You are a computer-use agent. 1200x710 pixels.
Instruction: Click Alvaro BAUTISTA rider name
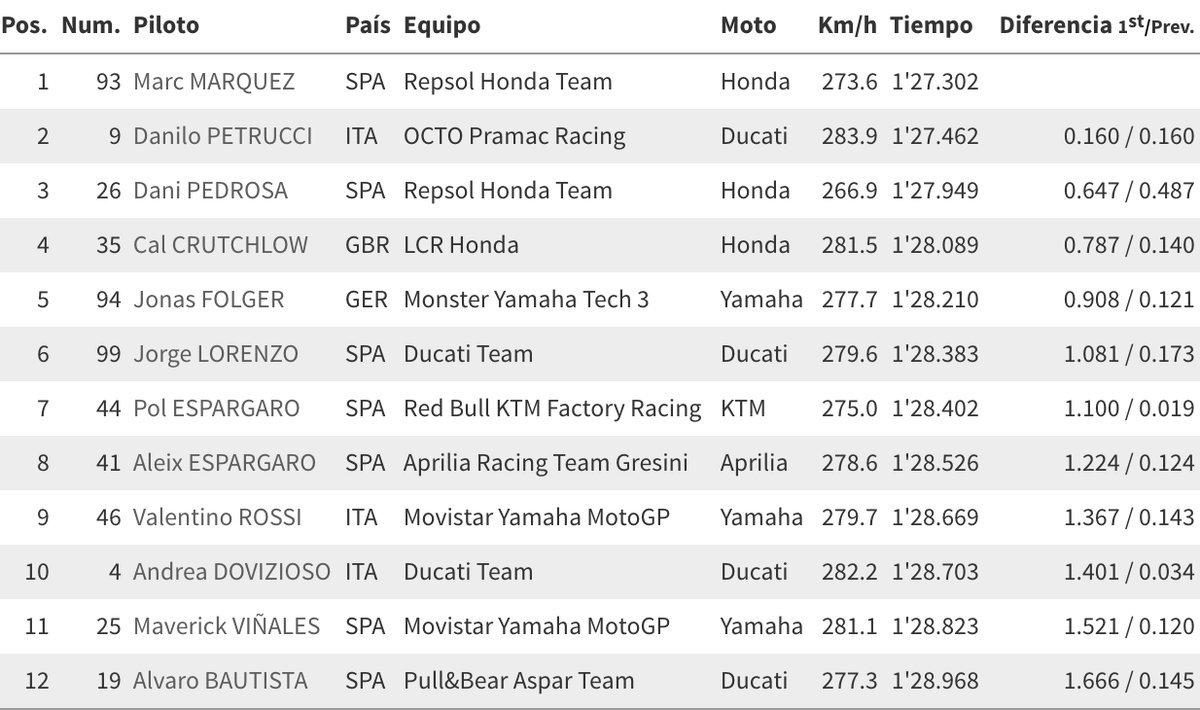click(x=220, y=681)
